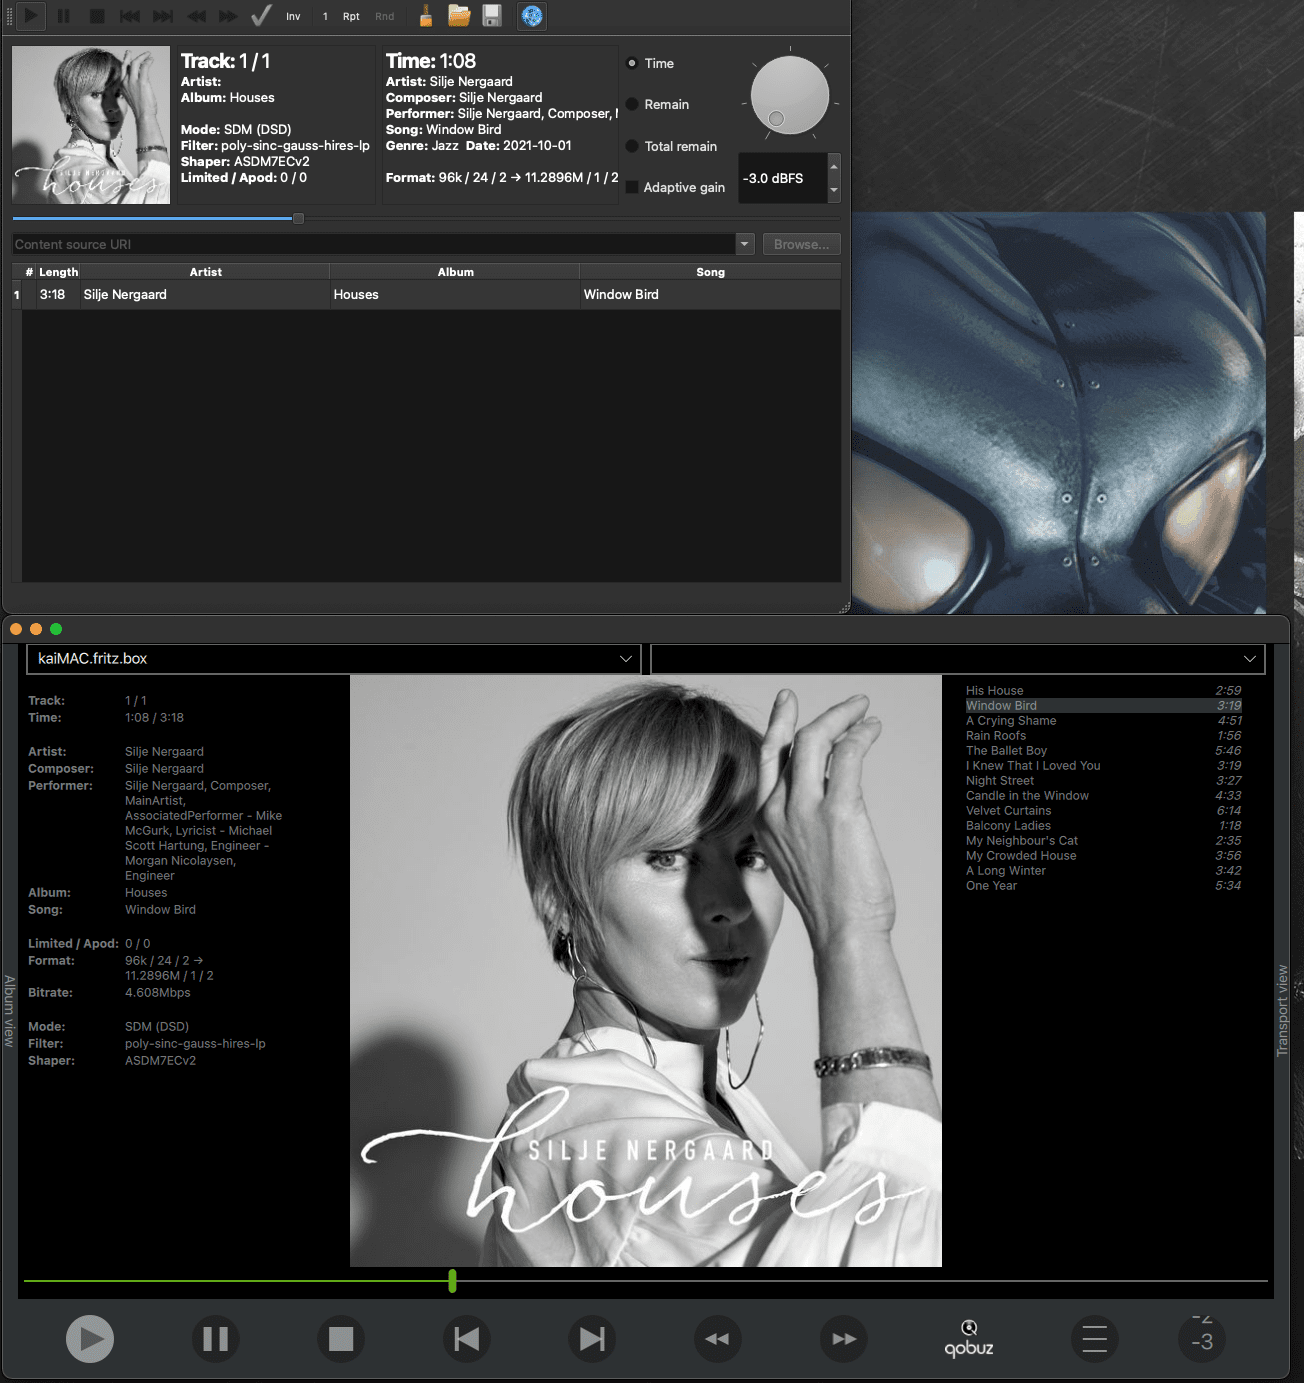Enable the Adaptive gain checkbox
This screenshot has height=1383, width=1304.
click(632, 187)
